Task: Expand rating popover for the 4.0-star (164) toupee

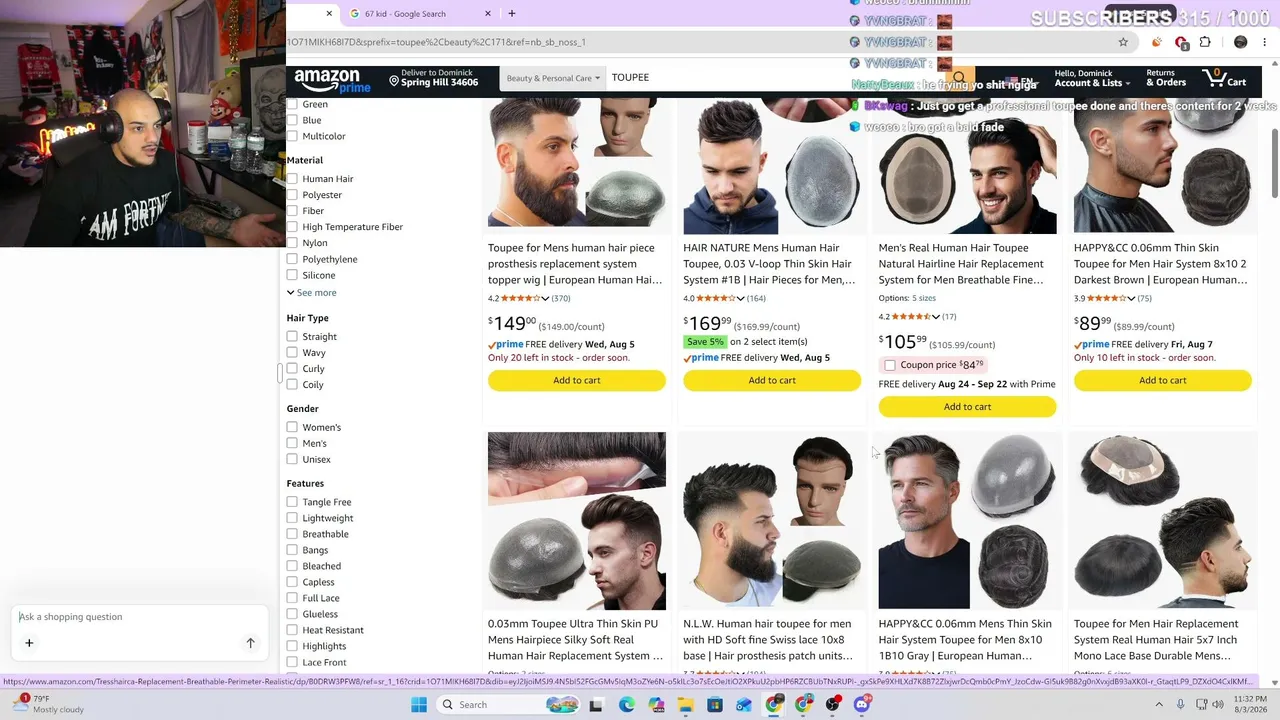Action: coord(741,298)
